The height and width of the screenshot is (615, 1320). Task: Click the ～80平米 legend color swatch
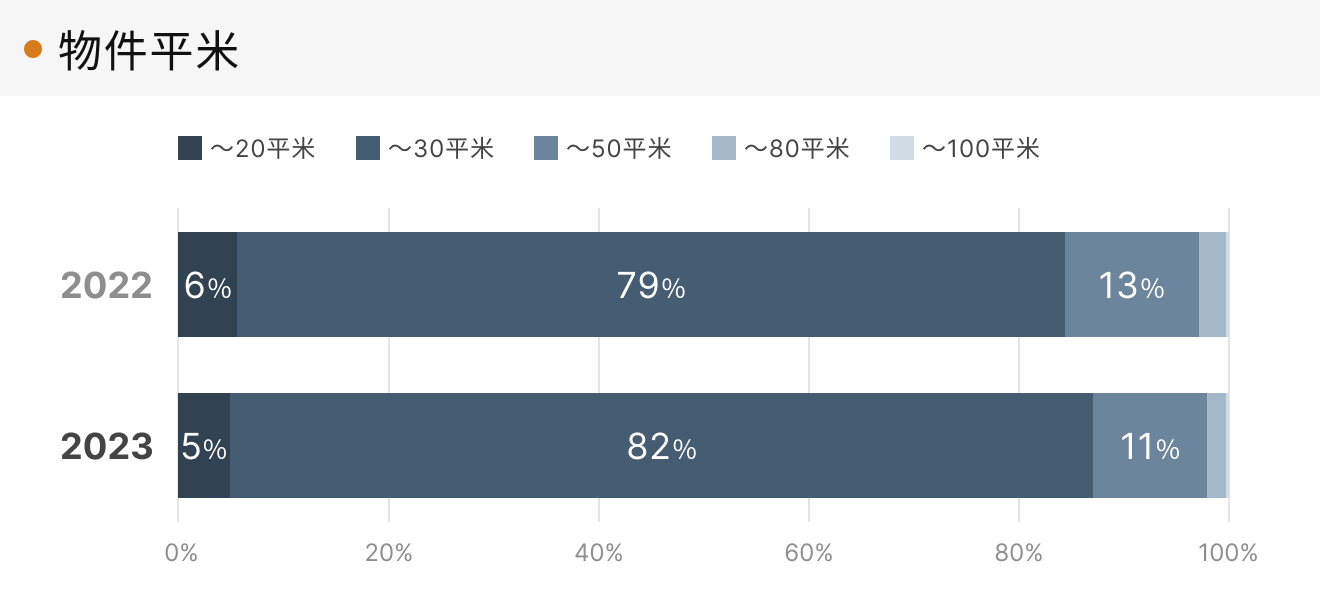[724, 148]
